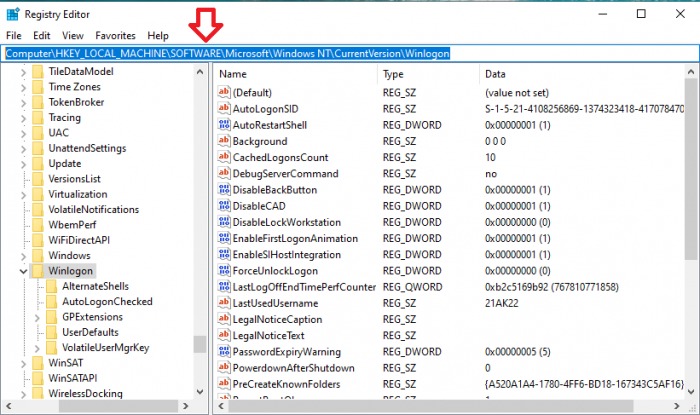Click the icon beside LastLogOffEndTimePerfCounter
This screenshot has width=700, height=415.
coord(224,286)
